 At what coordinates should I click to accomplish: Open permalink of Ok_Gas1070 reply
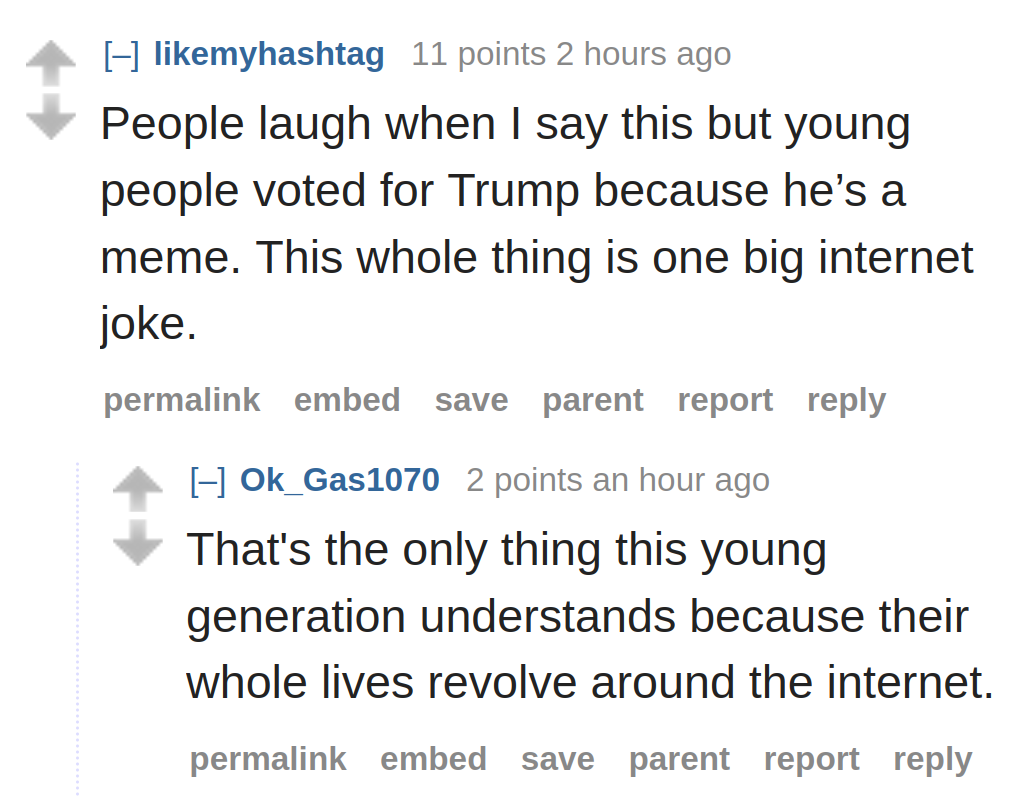tap(268, 759)
